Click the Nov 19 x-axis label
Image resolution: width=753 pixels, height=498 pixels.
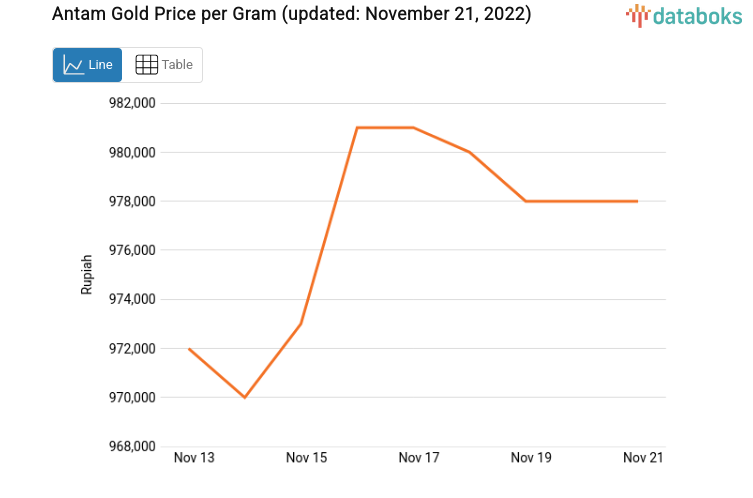click(531, 458)
